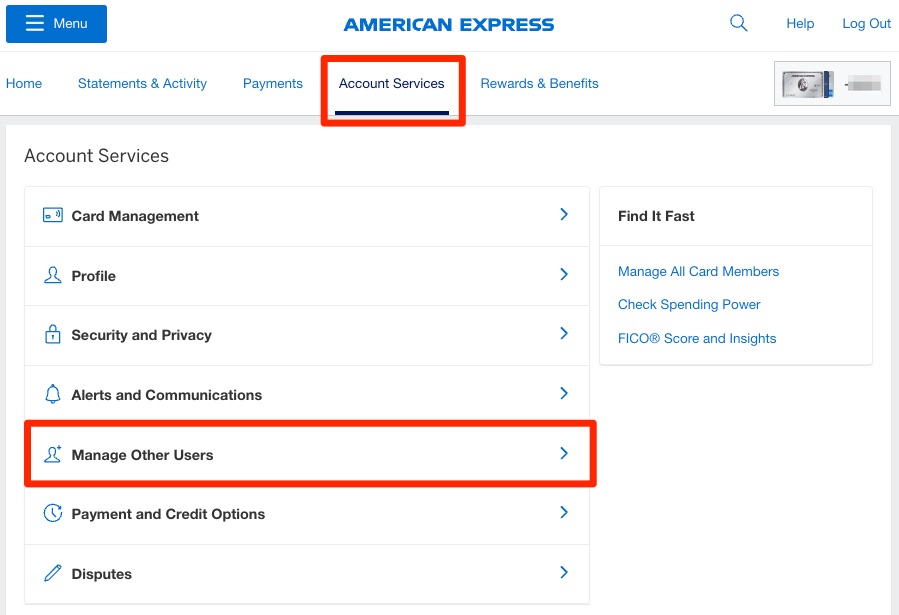The width and height of the screenshot is (899, 615).
Task: Select the Manage Other Users person-plus icon
Action: (52, 454)
